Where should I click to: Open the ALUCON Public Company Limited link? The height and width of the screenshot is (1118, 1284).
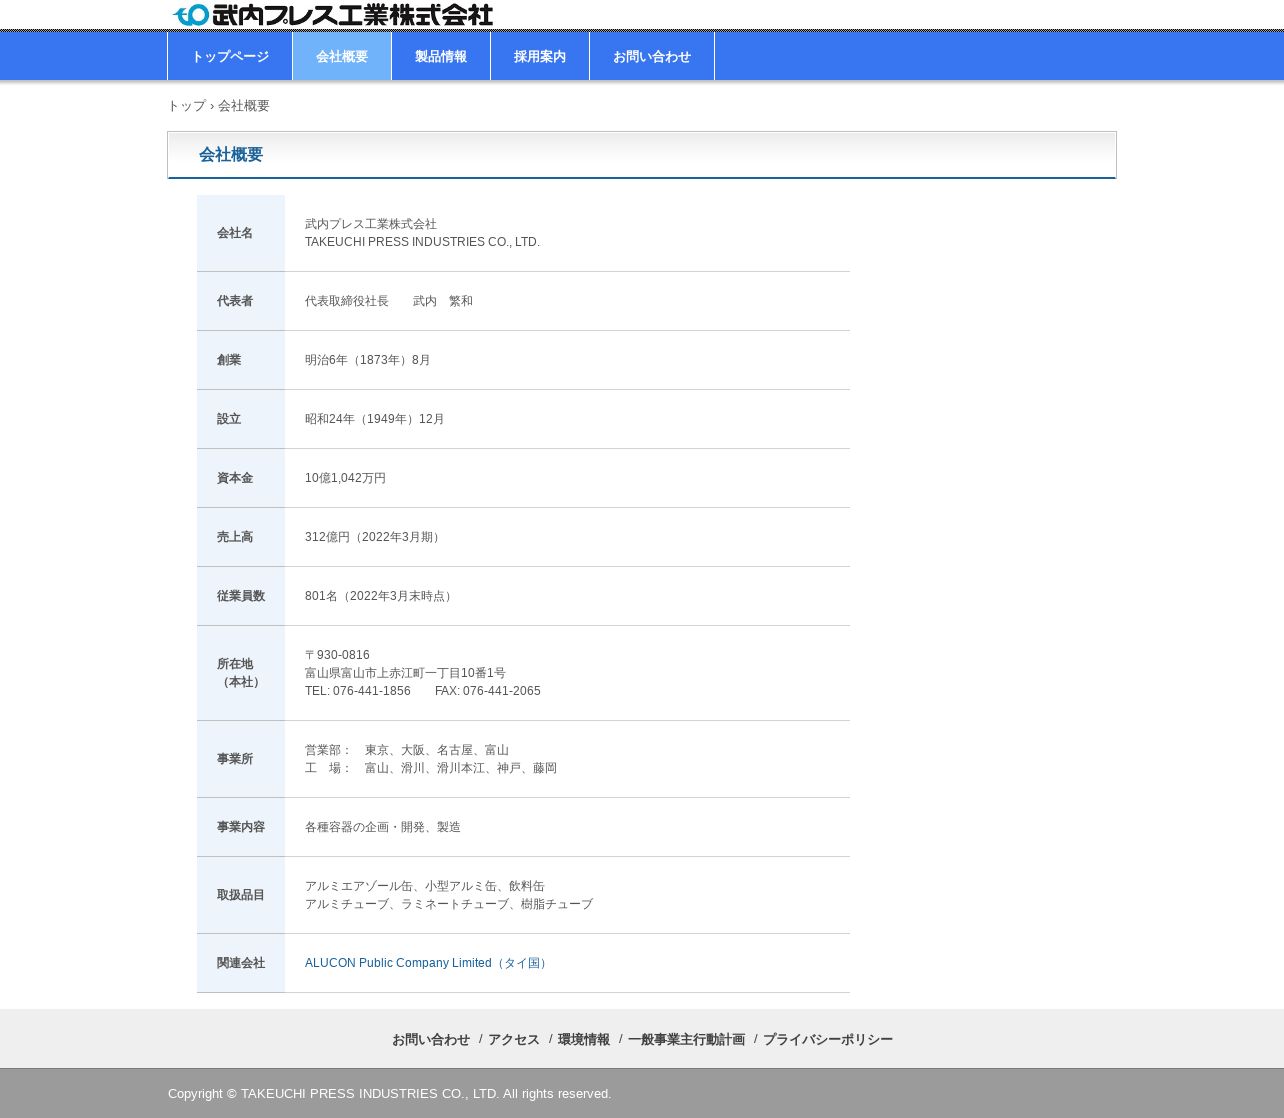point(428,963)
